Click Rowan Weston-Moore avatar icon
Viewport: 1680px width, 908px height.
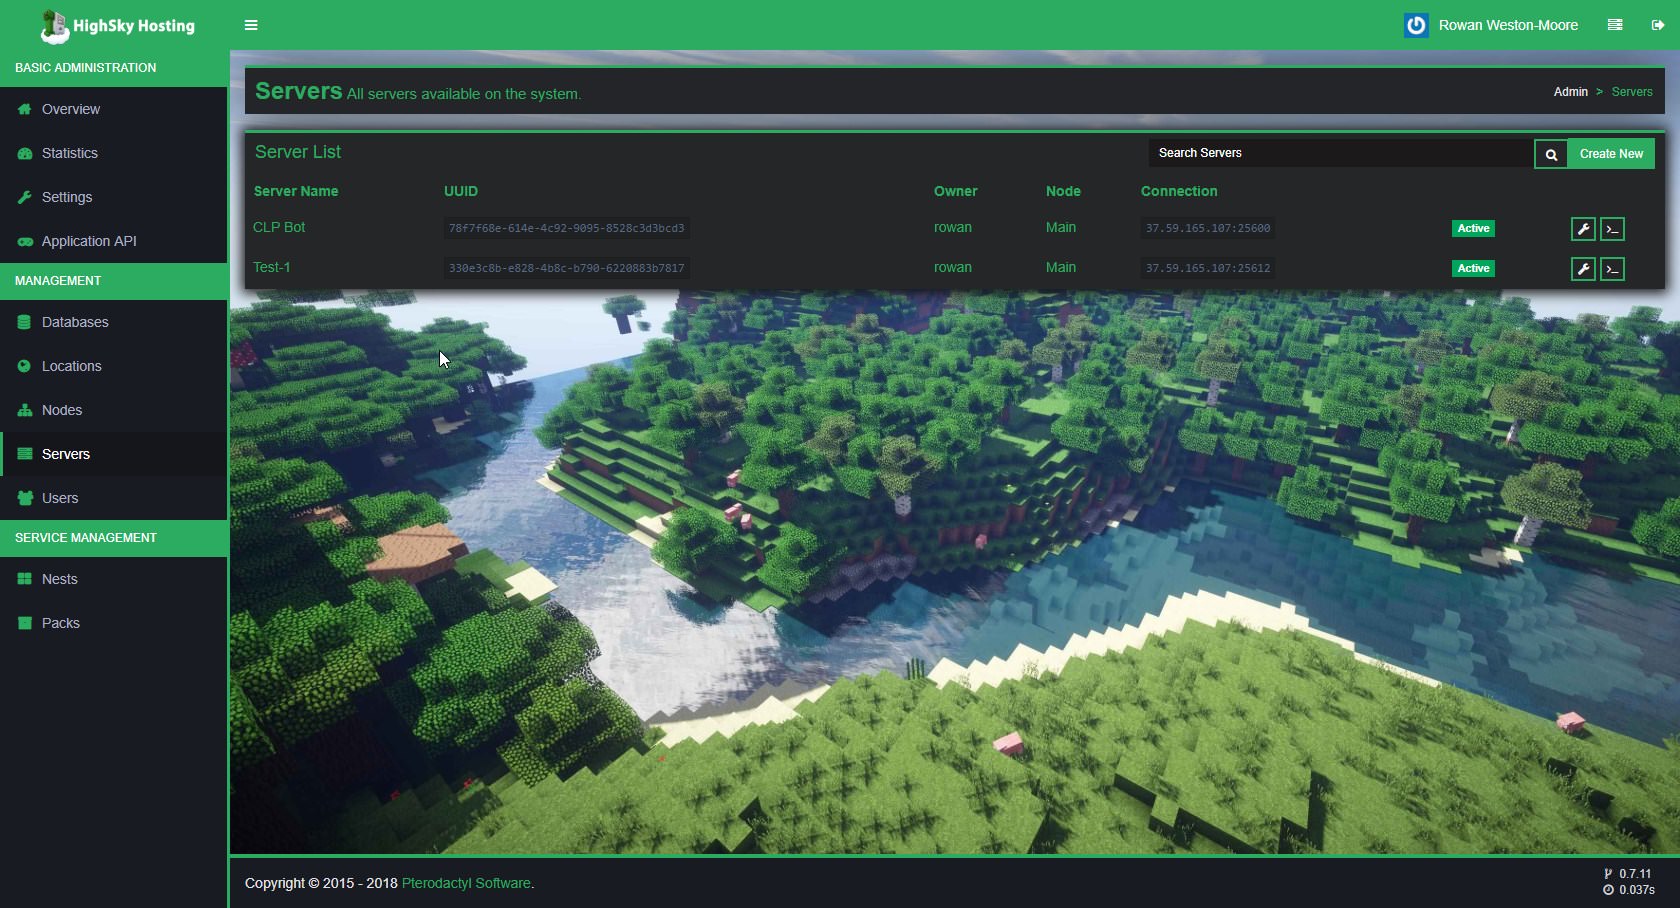pyautogui.click(x=1415, y=25)
